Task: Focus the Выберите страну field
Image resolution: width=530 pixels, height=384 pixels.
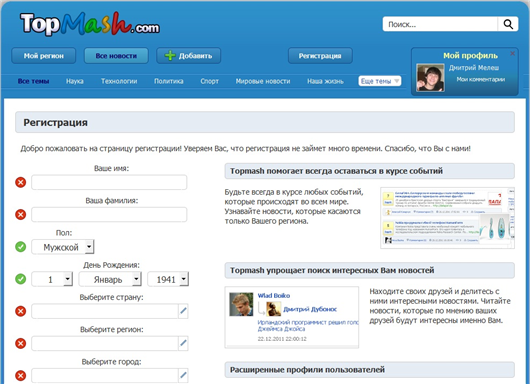Action: (x=105, y=311)
